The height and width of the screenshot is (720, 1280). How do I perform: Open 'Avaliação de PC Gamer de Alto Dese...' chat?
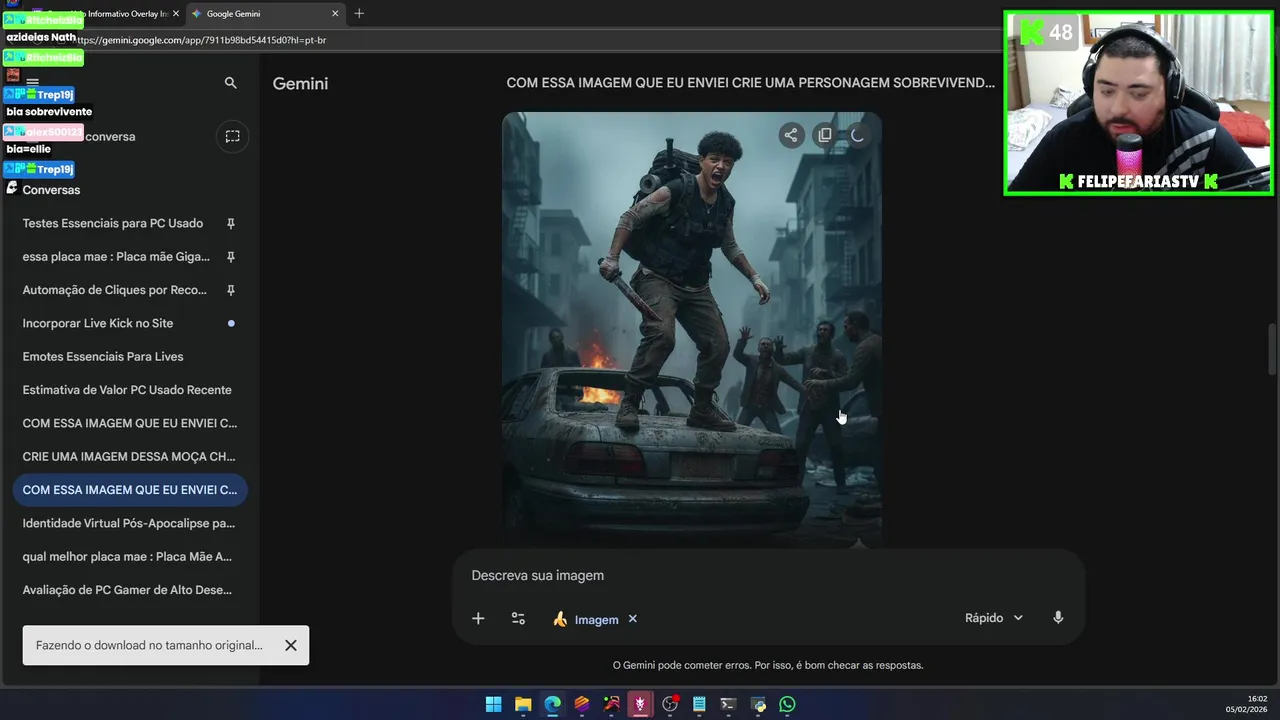pos(130,590)
